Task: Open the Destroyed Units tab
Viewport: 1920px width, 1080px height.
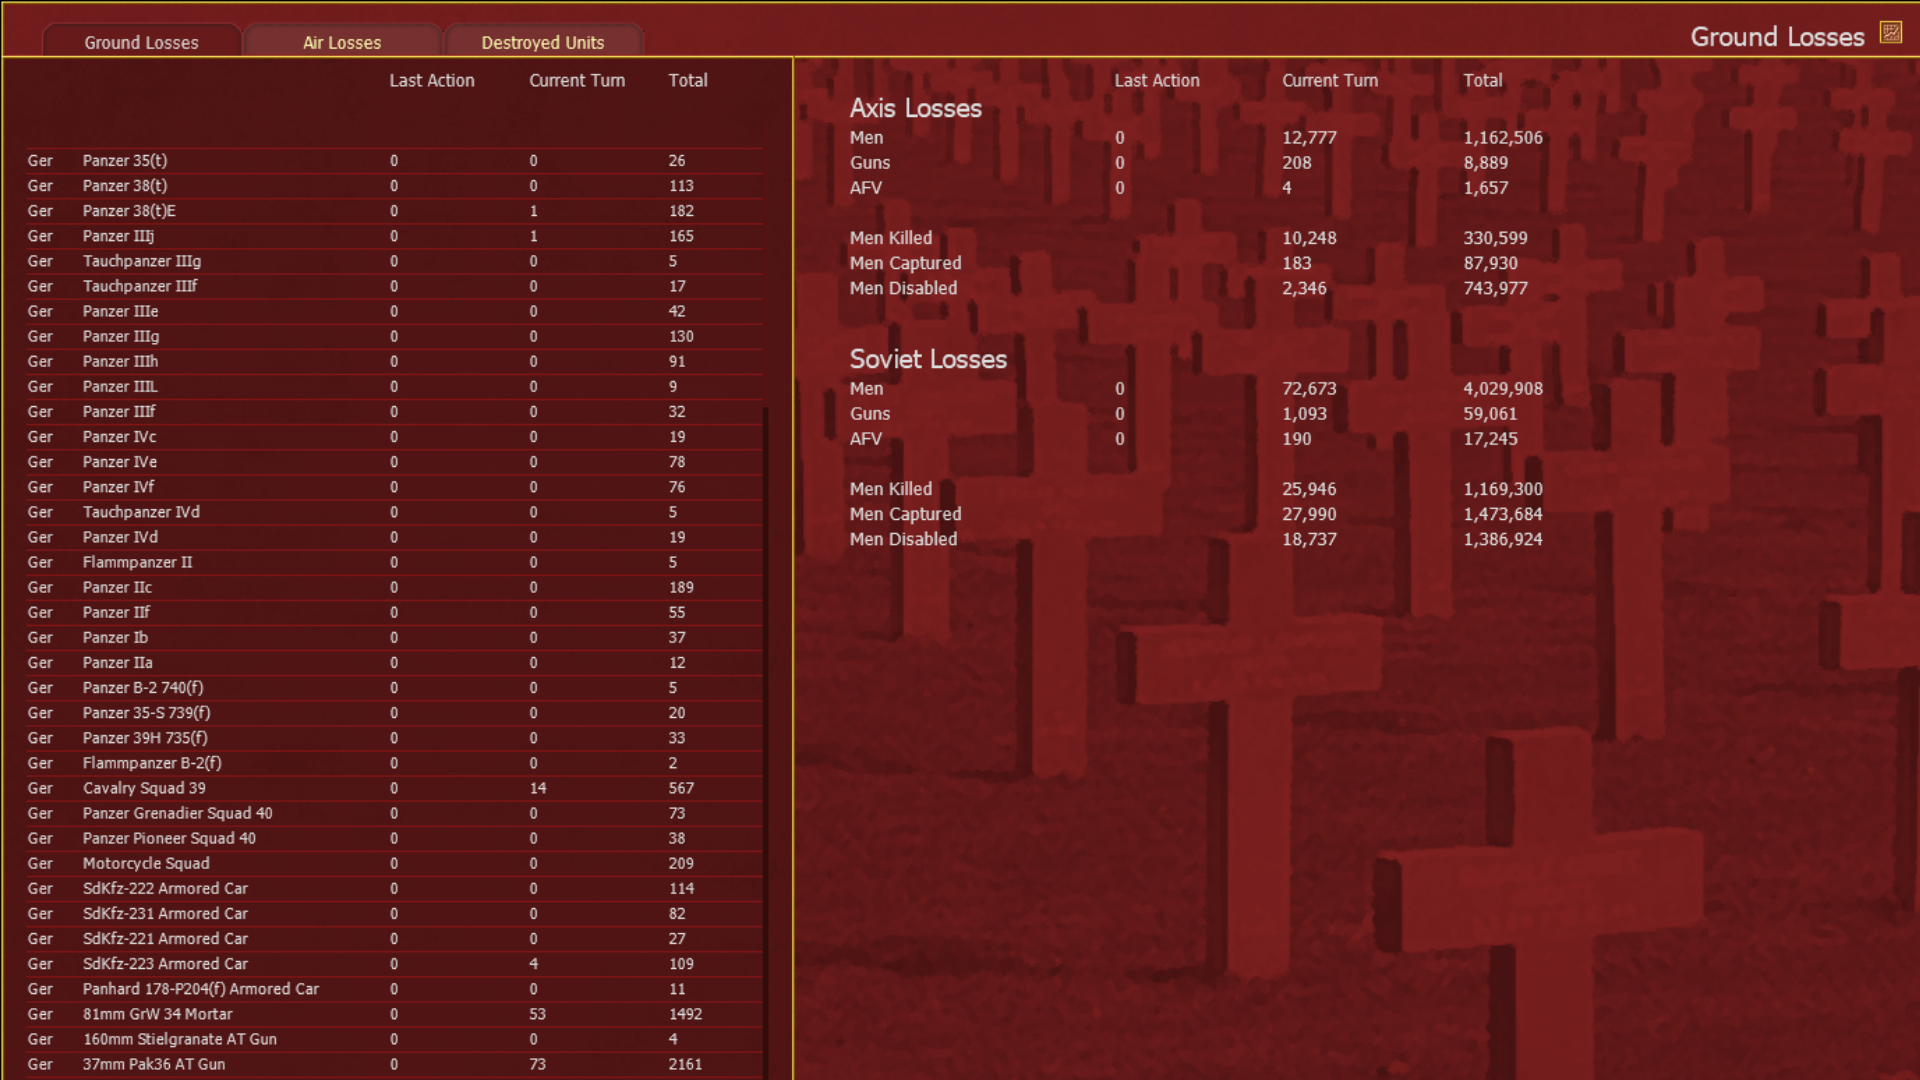Action: (x=542, y=42)
